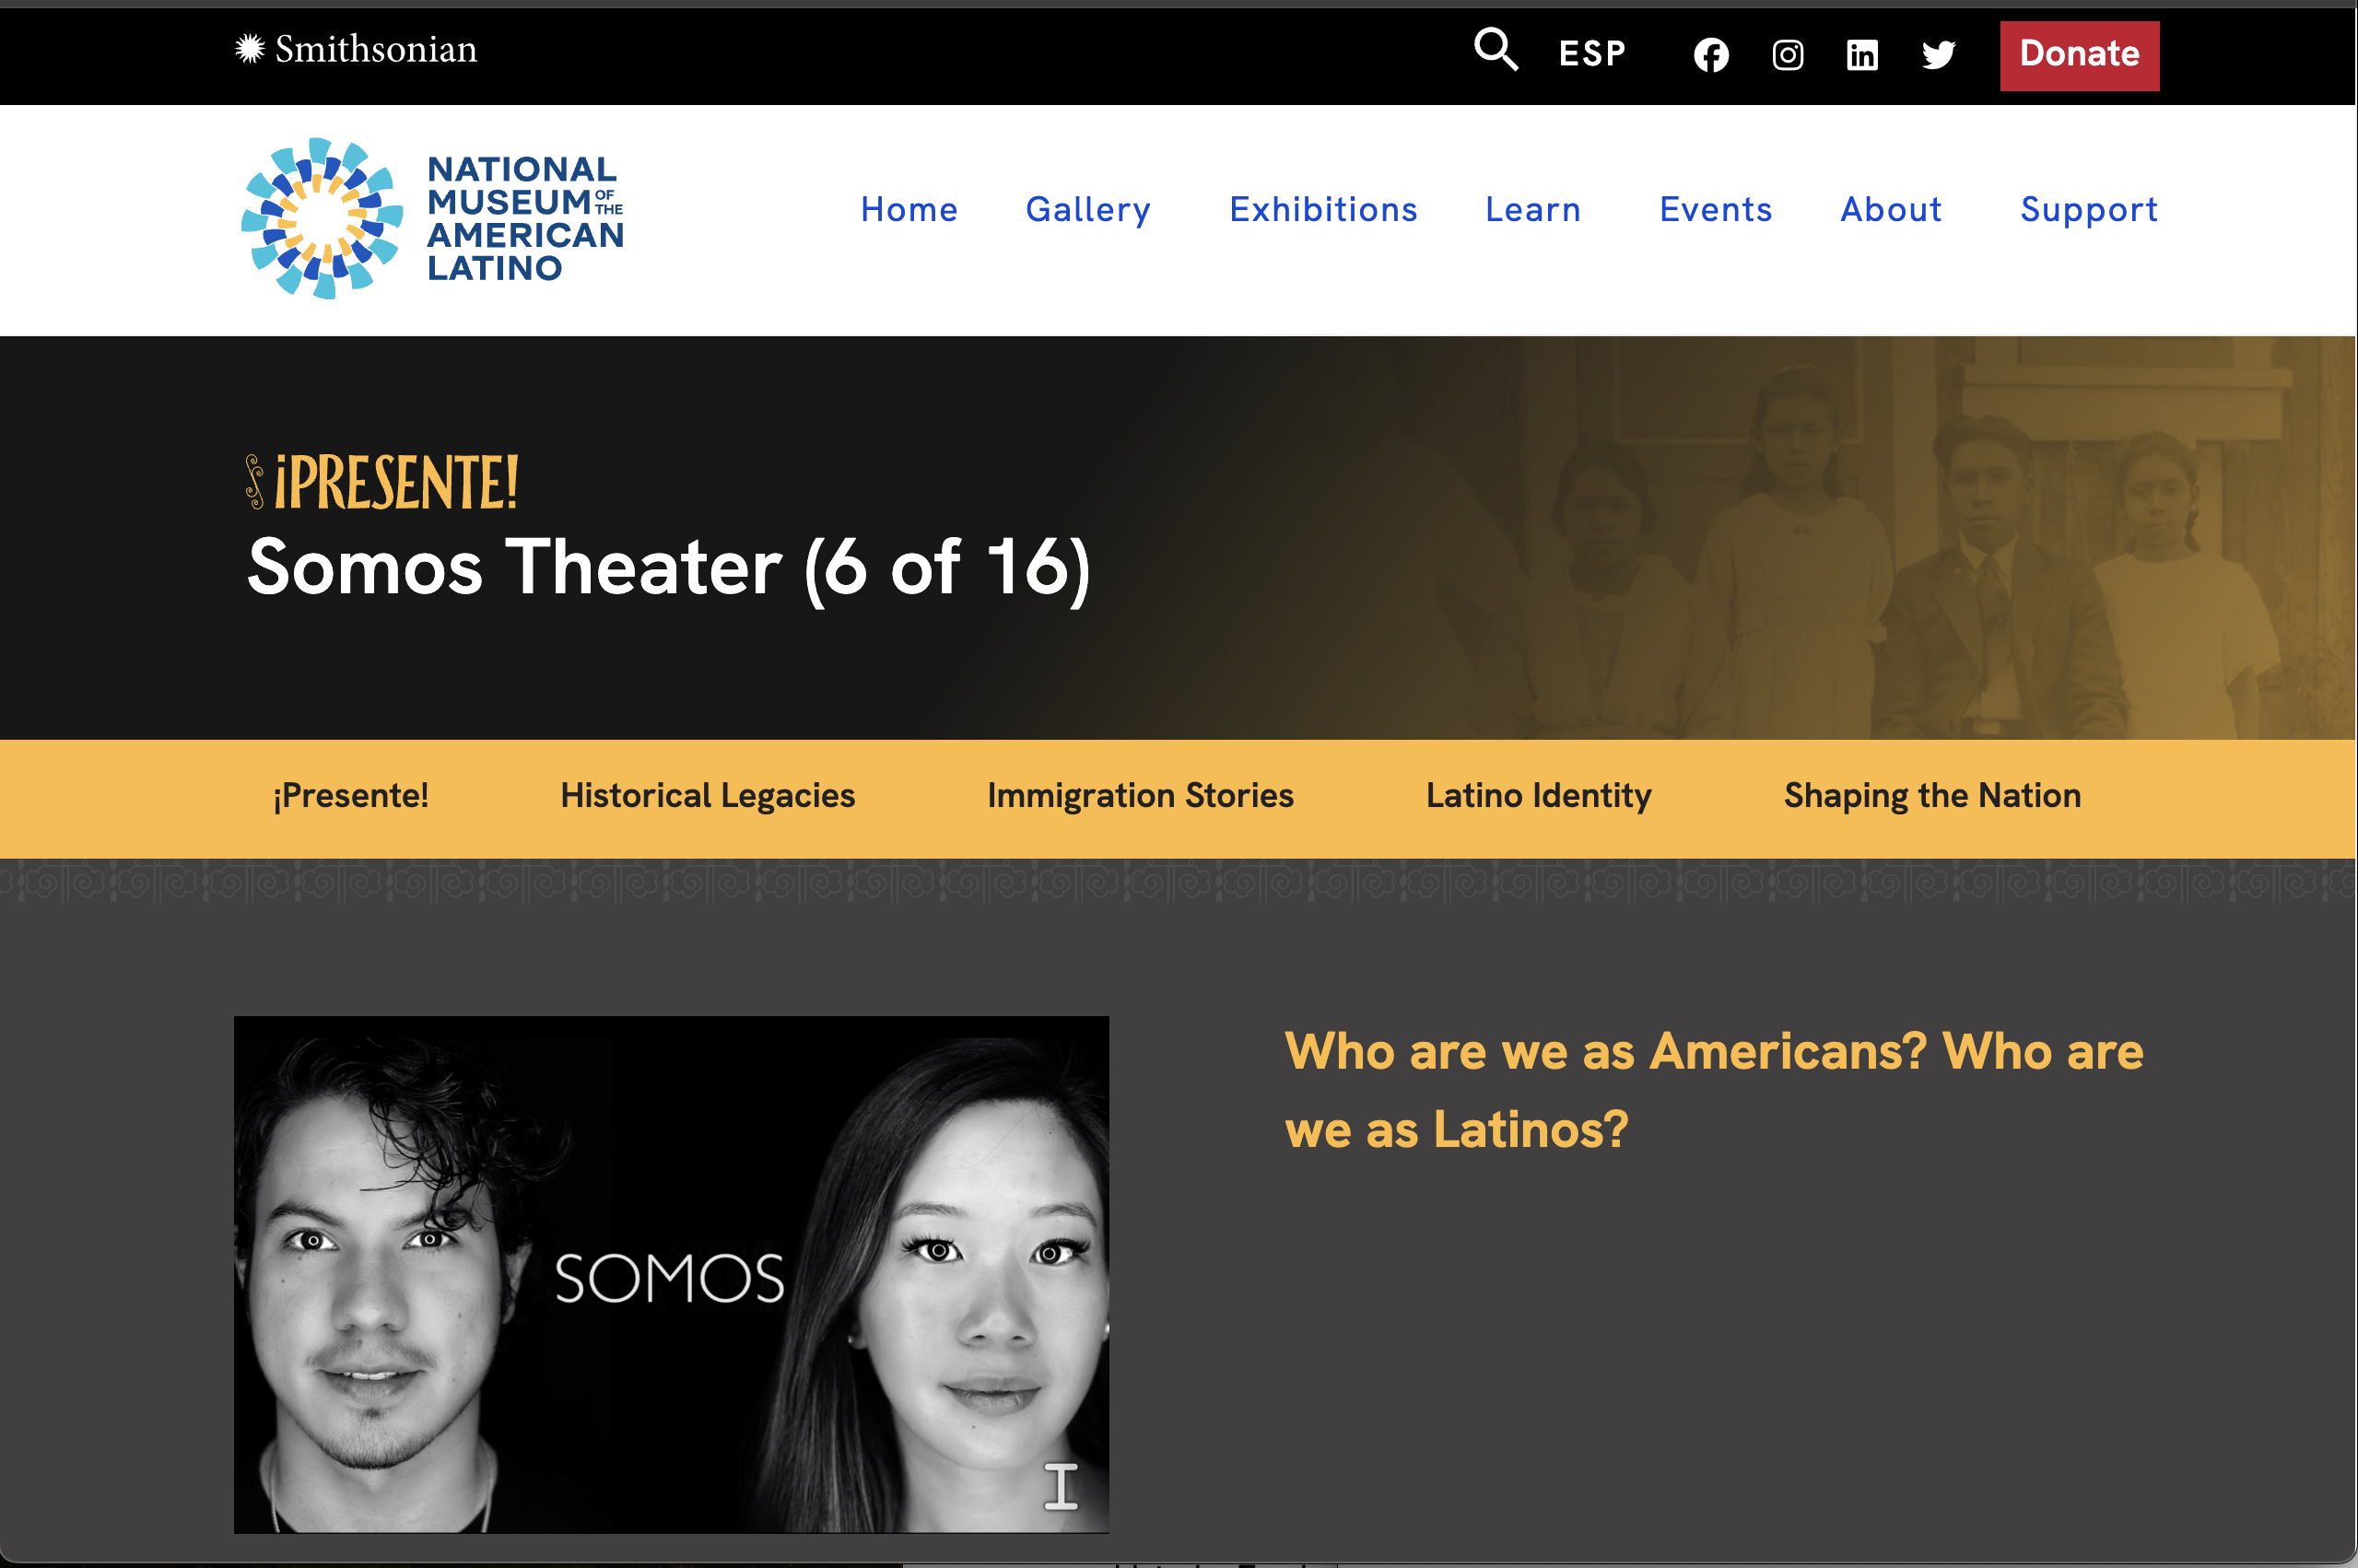The image size is (2358, 1568).
Task: Open the About menu item
Action: point(1891,209)
